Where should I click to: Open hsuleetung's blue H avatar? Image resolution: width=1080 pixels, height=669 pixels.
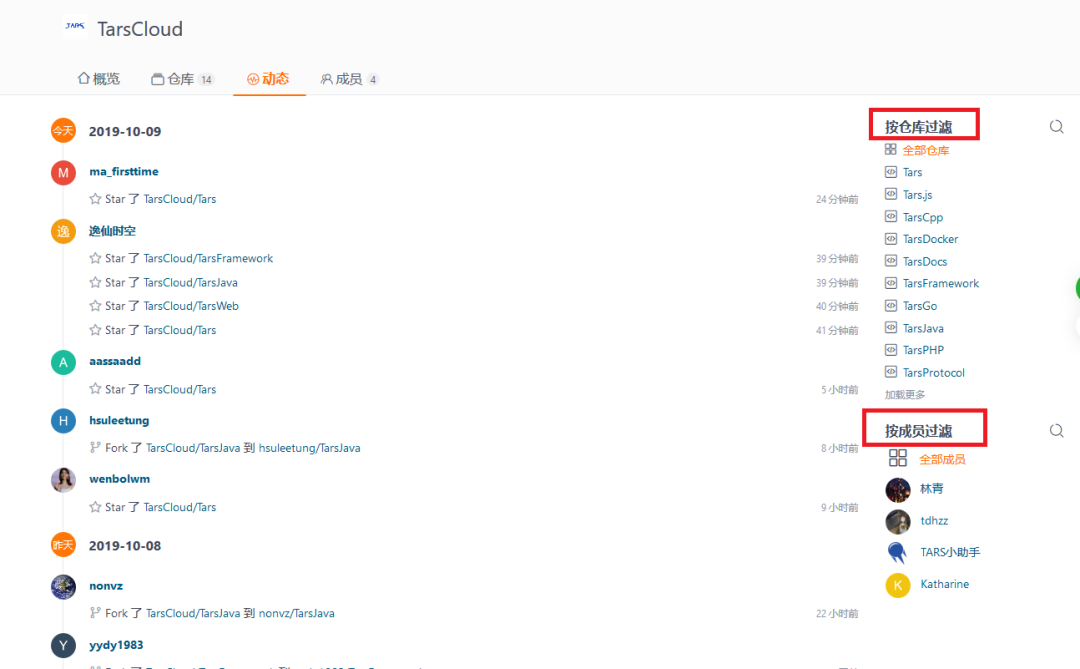pos(63,421)
